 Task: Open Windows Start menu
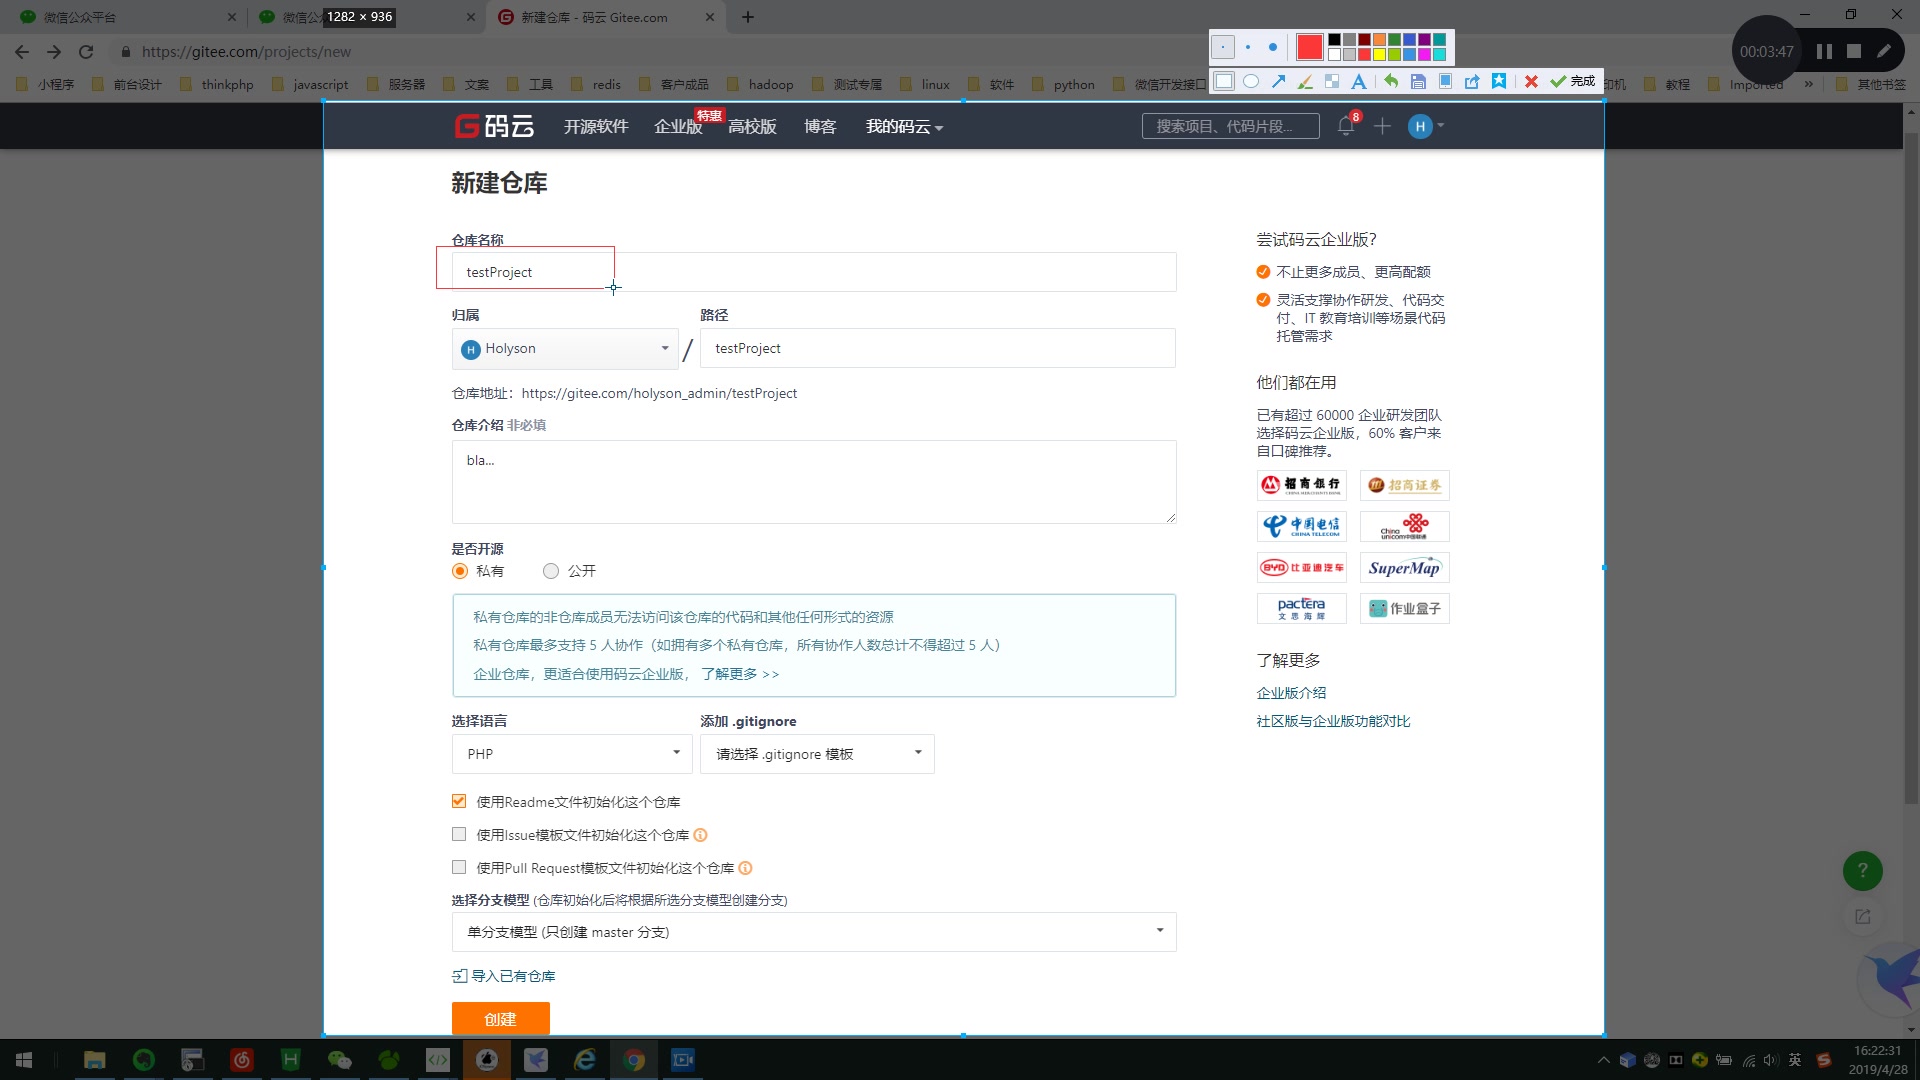pyautogui.click(x=24, y=1060)
